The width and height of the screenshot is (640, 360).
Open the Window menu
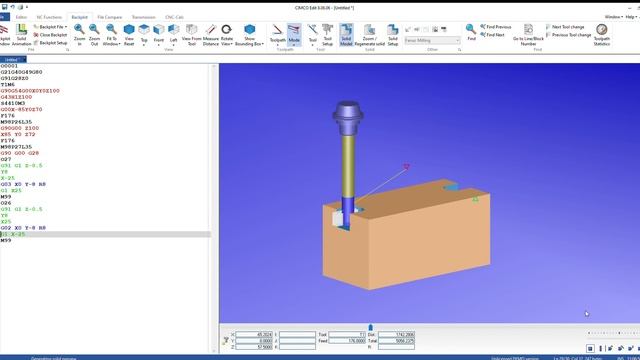point(613,17)
